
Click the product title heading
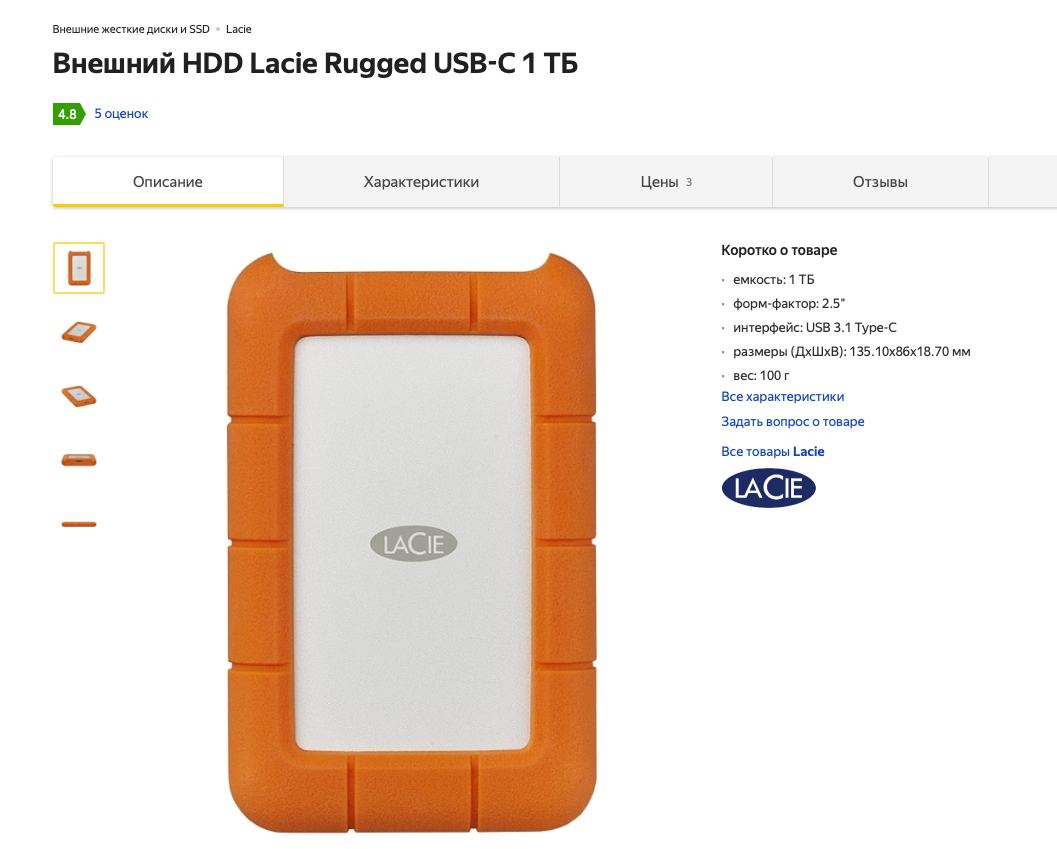pyautogui.click(x=315, y=63)
